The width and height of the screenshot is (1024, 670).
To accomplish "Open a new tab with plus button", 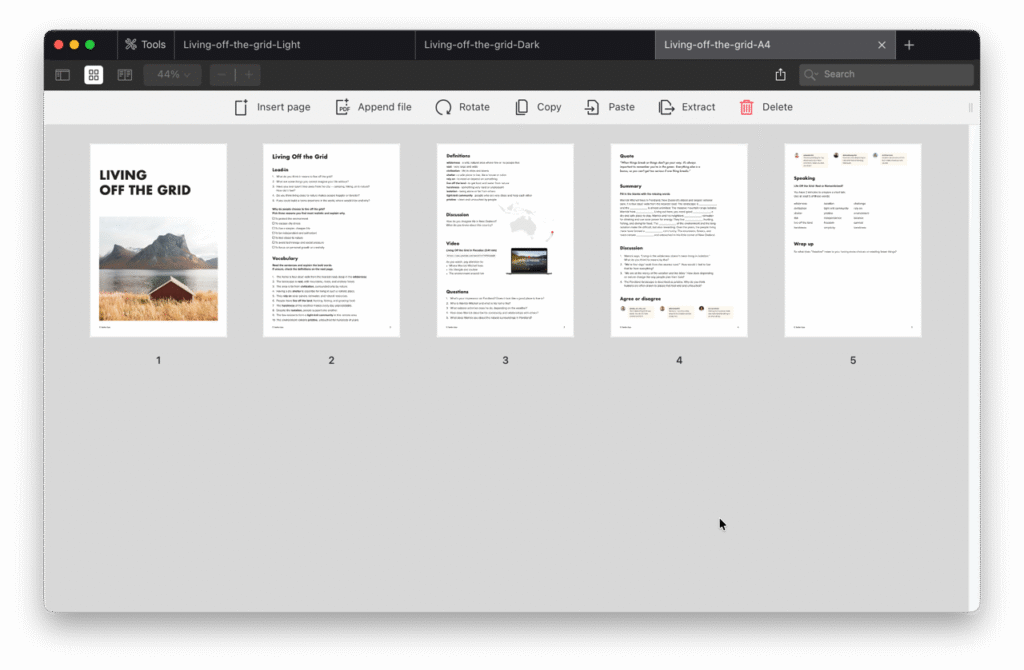I will pyautogui.click(x=909, y=45).
